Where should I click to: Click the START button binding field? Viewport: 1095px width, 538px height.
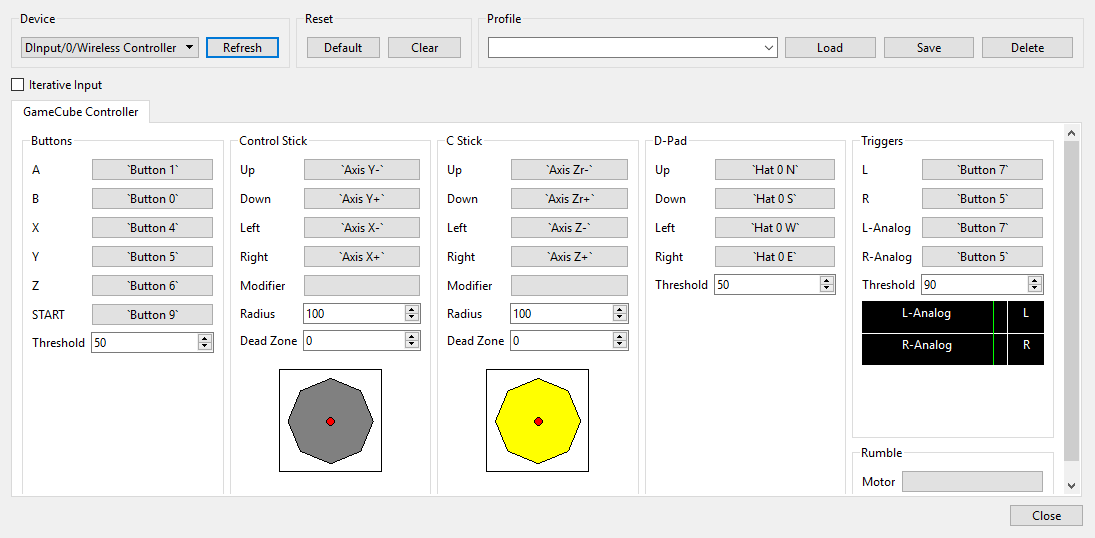pos(152,315)
